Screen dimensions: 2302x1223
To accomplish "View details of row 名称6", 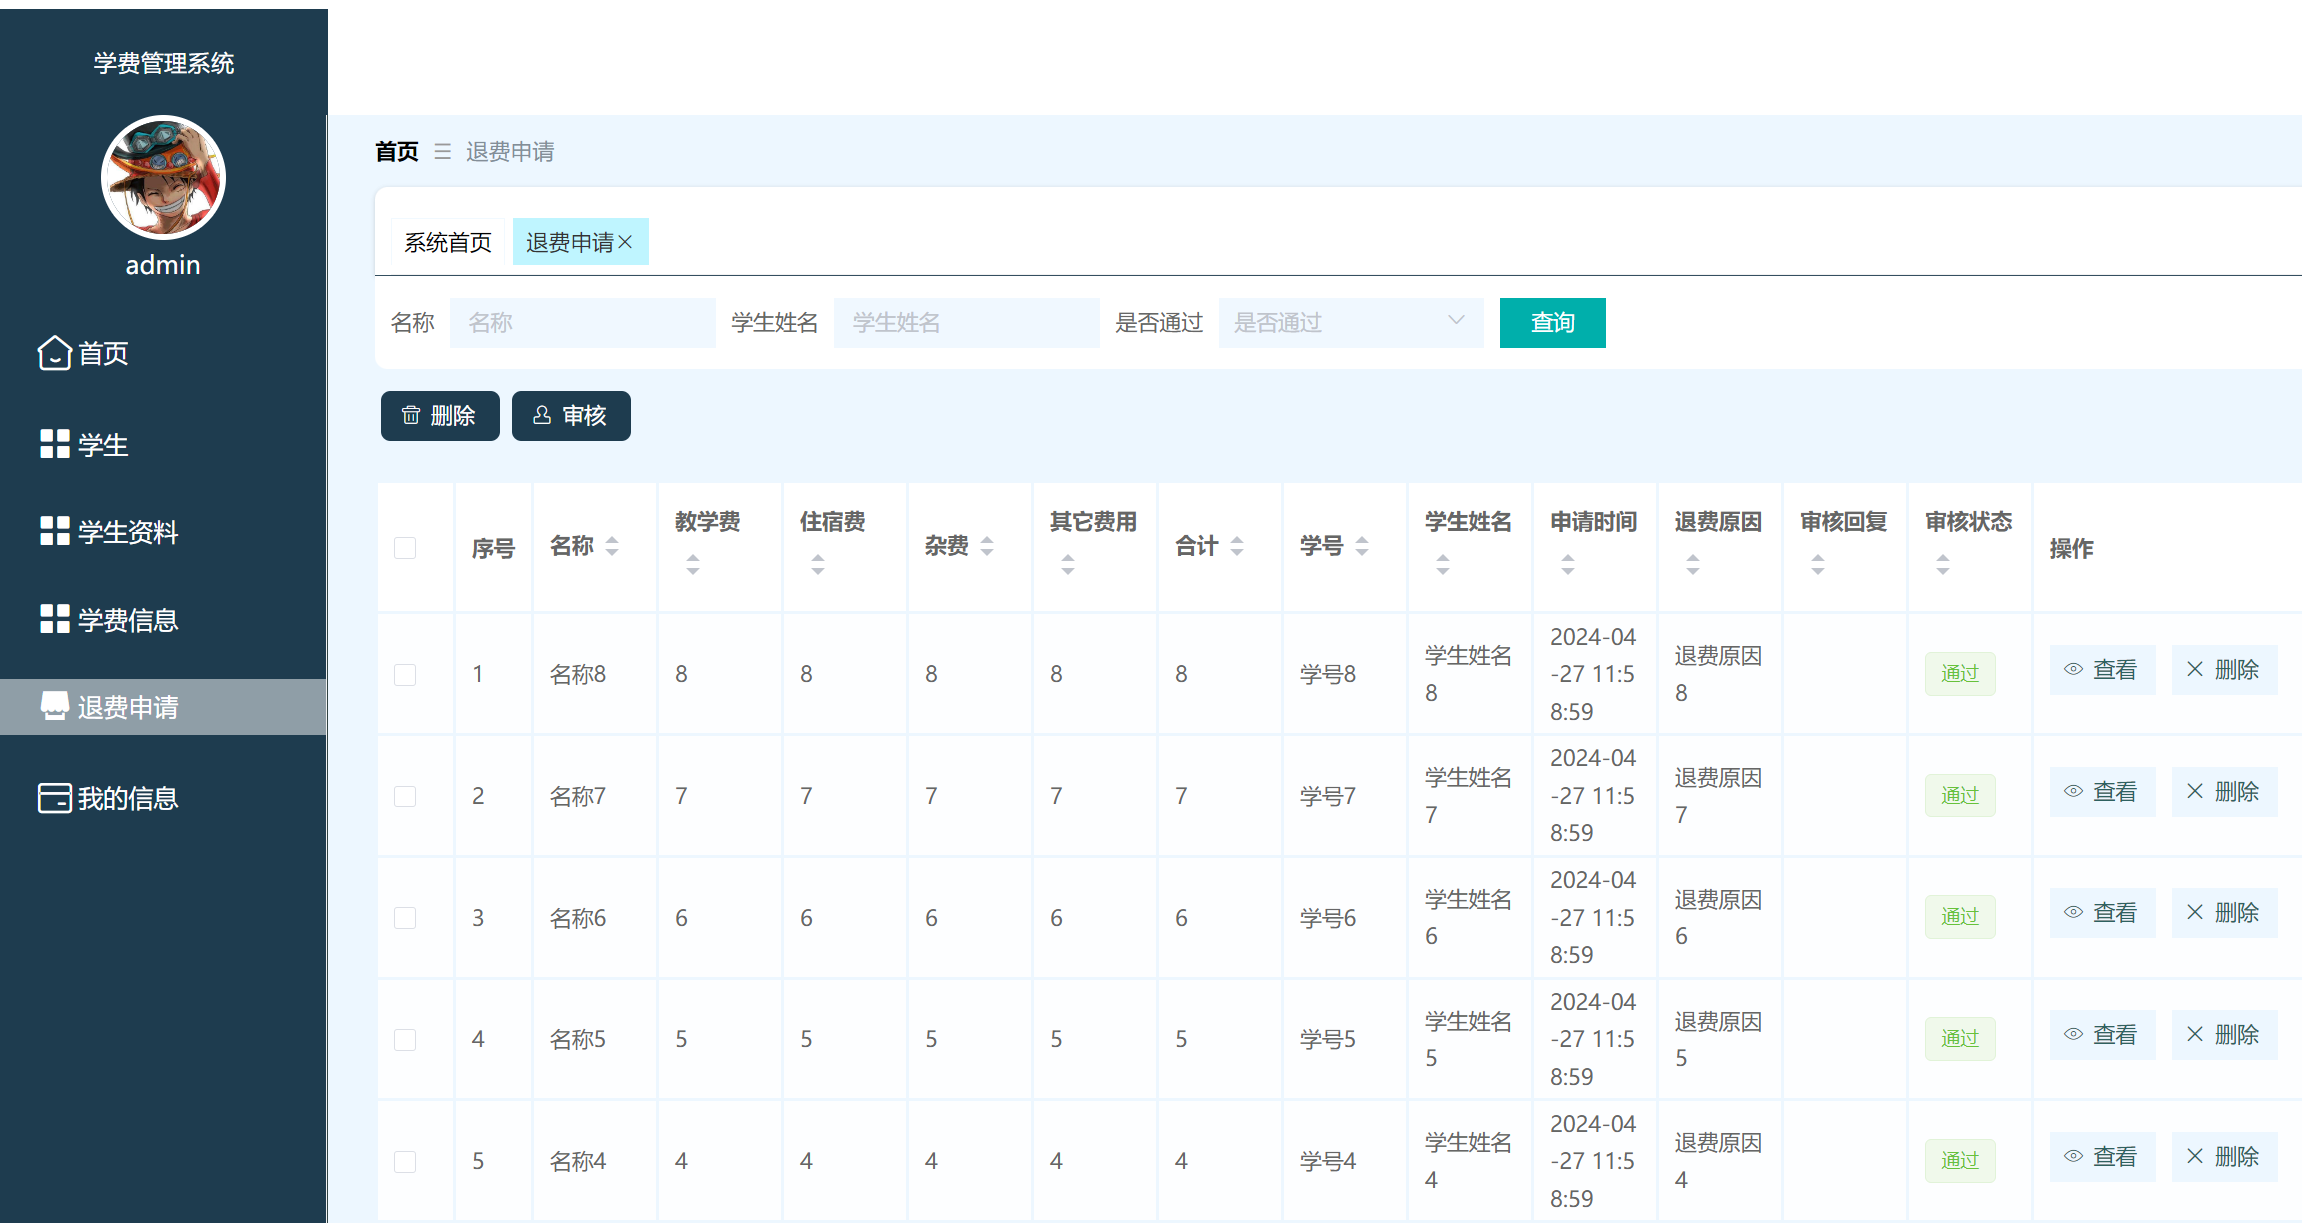I will click(2102, 913).
